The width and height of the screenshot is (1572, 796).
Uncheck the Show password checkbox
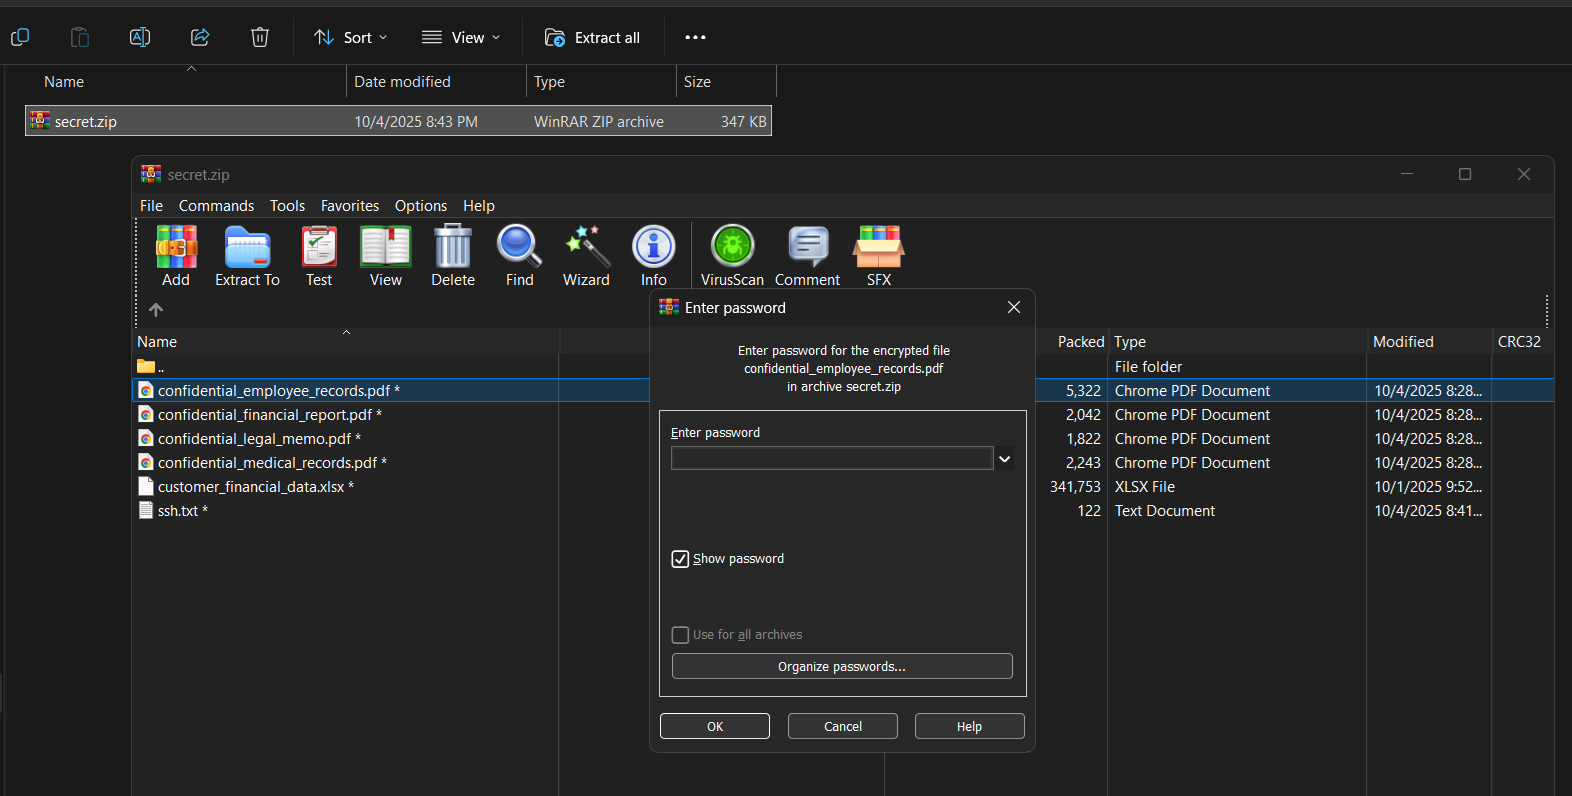click(x=681, y=559)
